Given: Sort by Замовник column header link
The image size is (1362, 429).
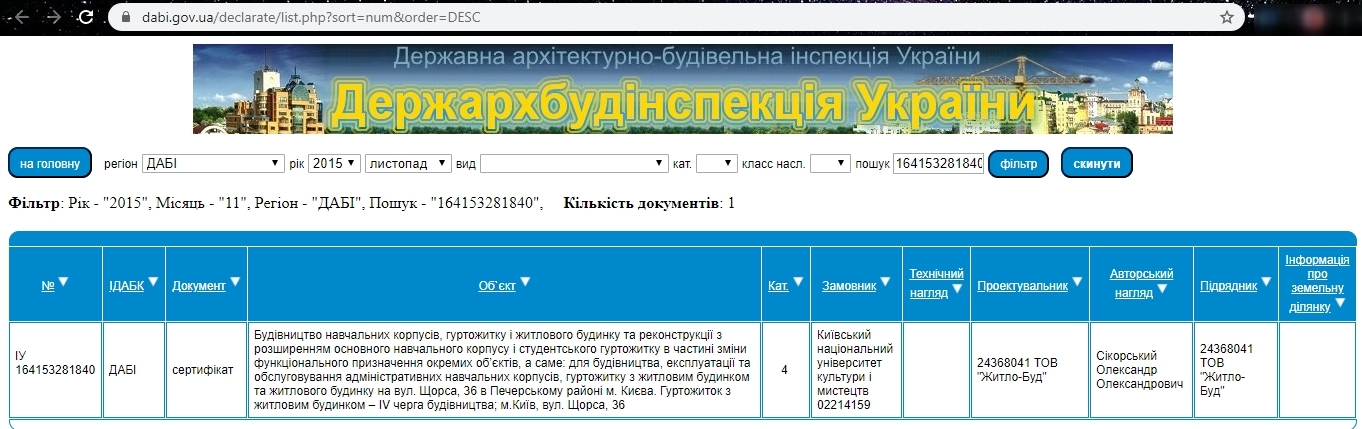Looking at the screenshot, I should pyautogui.click(x=849, y=286).
